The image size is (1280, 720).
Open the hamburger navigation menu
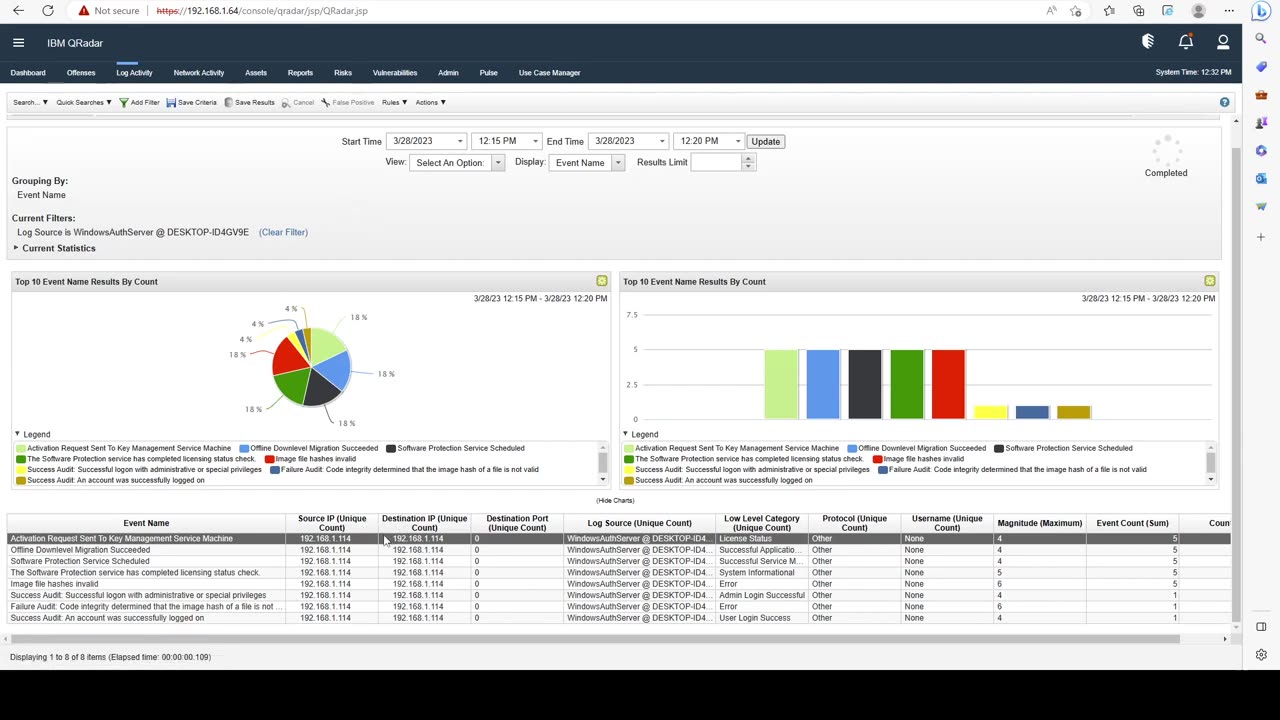18,43
